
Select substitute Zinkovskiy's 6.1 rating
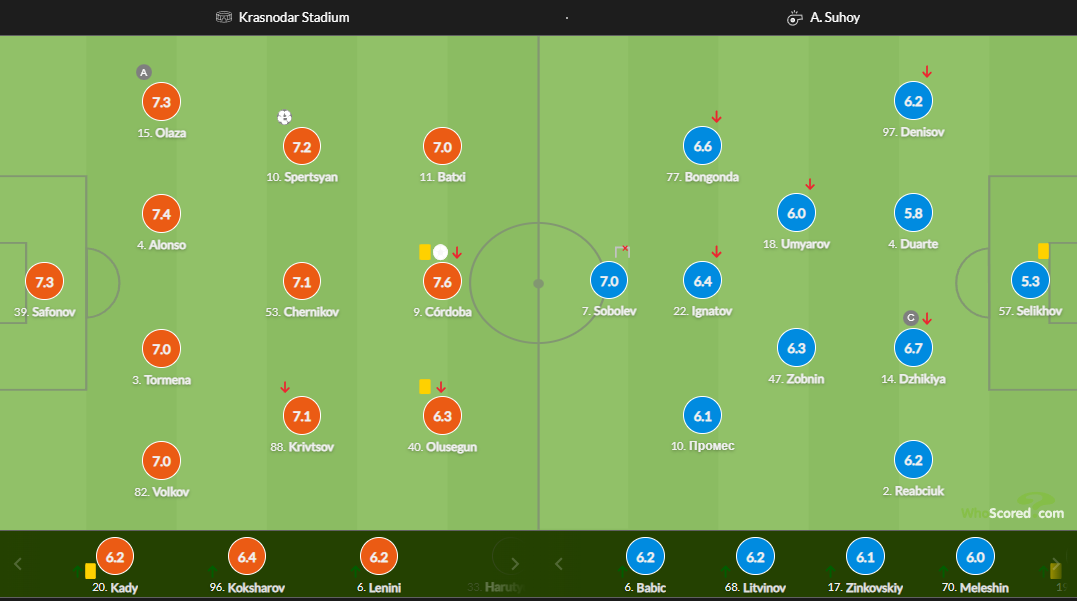click(865, 557)
